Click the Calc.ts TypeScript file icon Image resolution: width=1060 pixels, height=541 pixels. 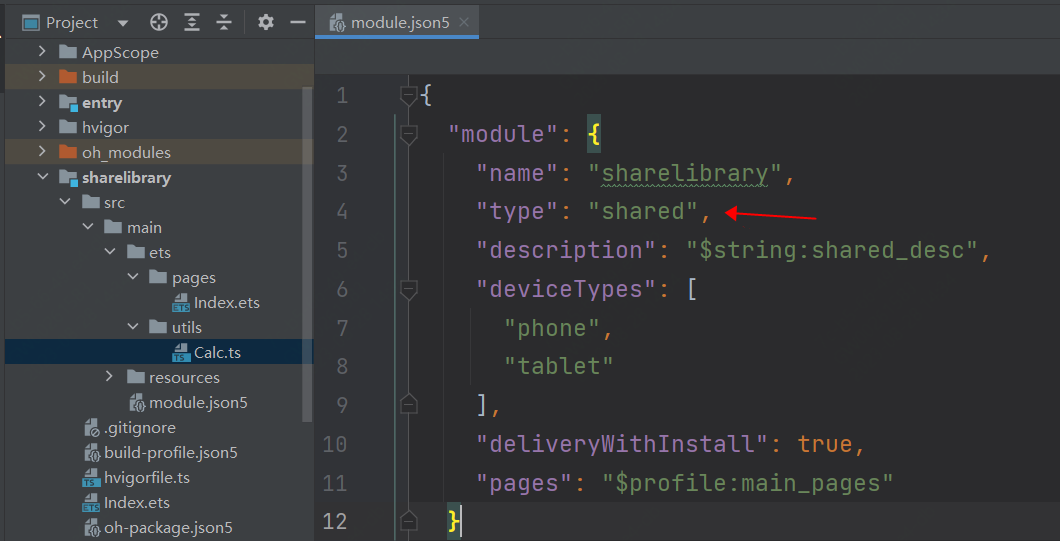(x=181, y=353)
